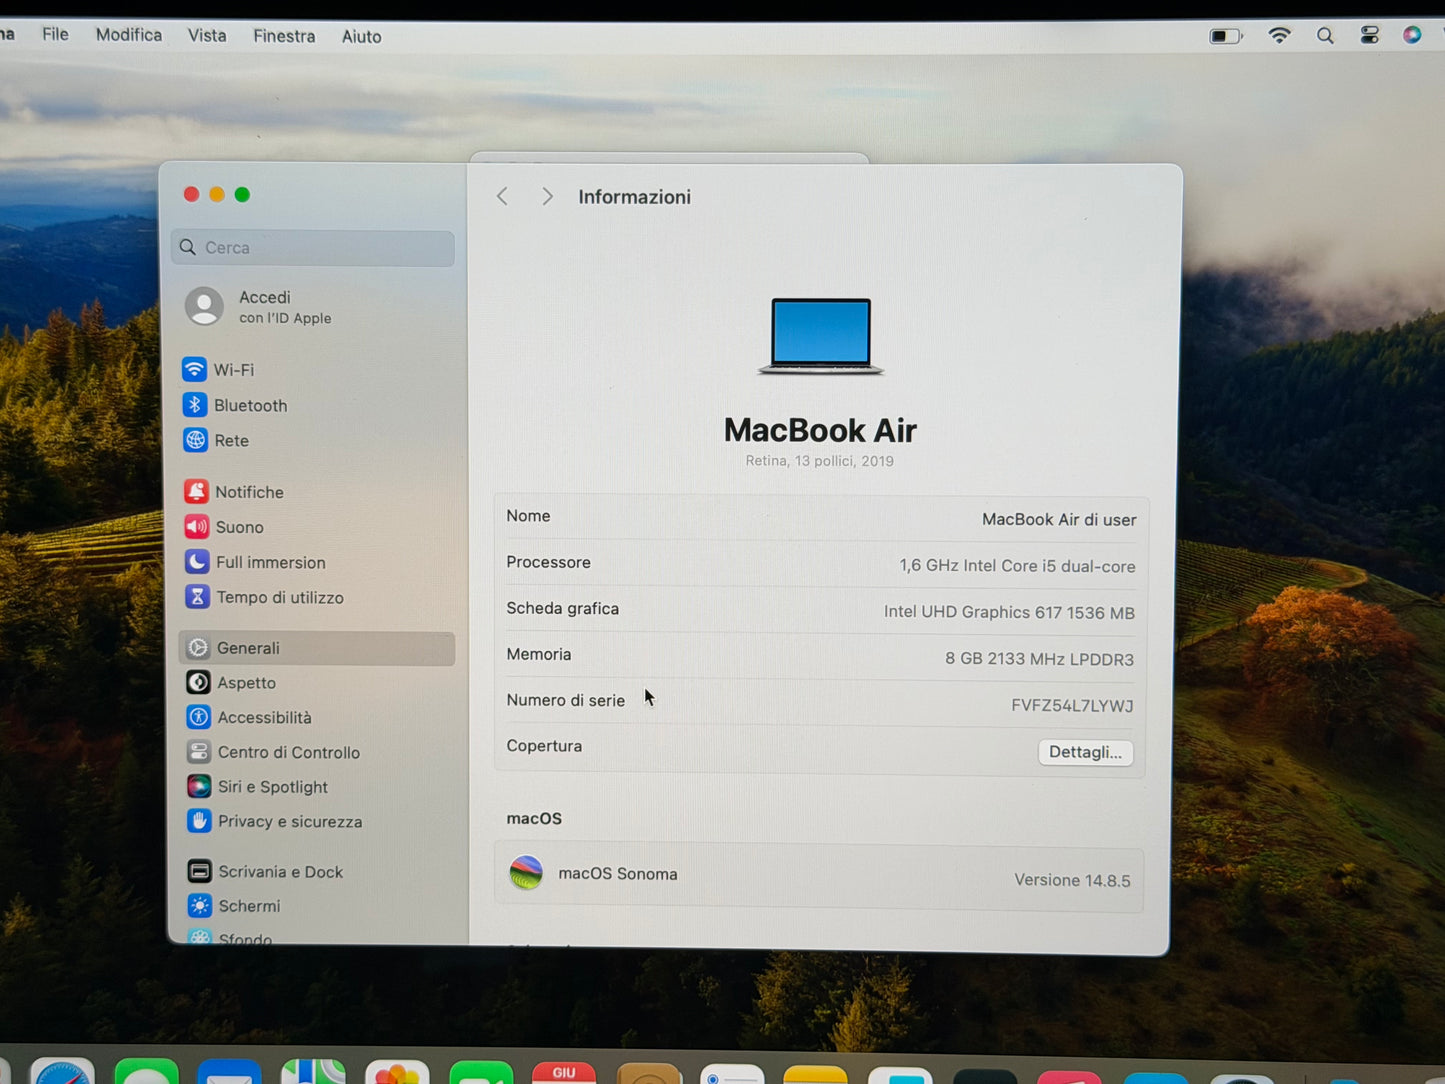Viewport: 1445px width, 1084px height.
Task: Open Control Center icon in menu bar
Action: coord(1369,36)
